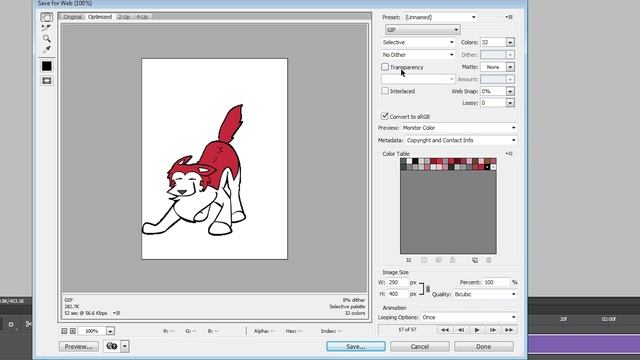Open the Matte dropdown arrow
The width and height of the screenshot is (640, 360).
click(510, 67)
